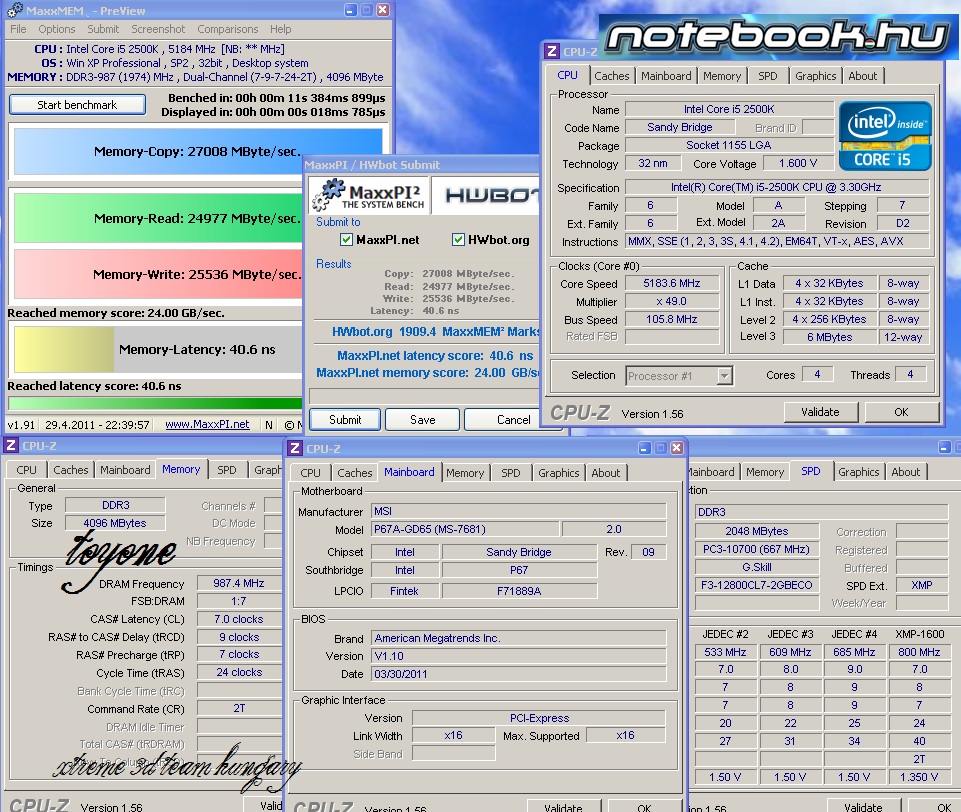Click the Memory-Latency yellow bar
This screenshot has height=812, width=961.
tap(64, 349)
